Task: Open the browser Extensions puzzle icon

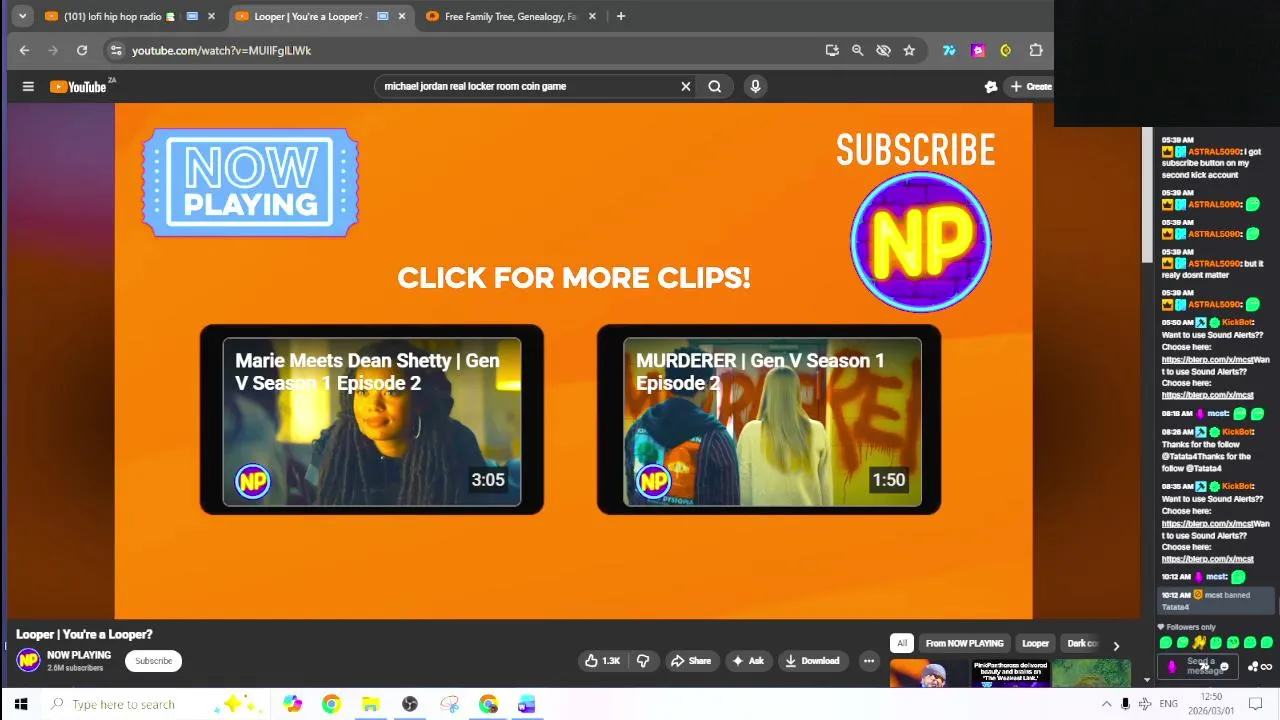Action: [1036, 50]
